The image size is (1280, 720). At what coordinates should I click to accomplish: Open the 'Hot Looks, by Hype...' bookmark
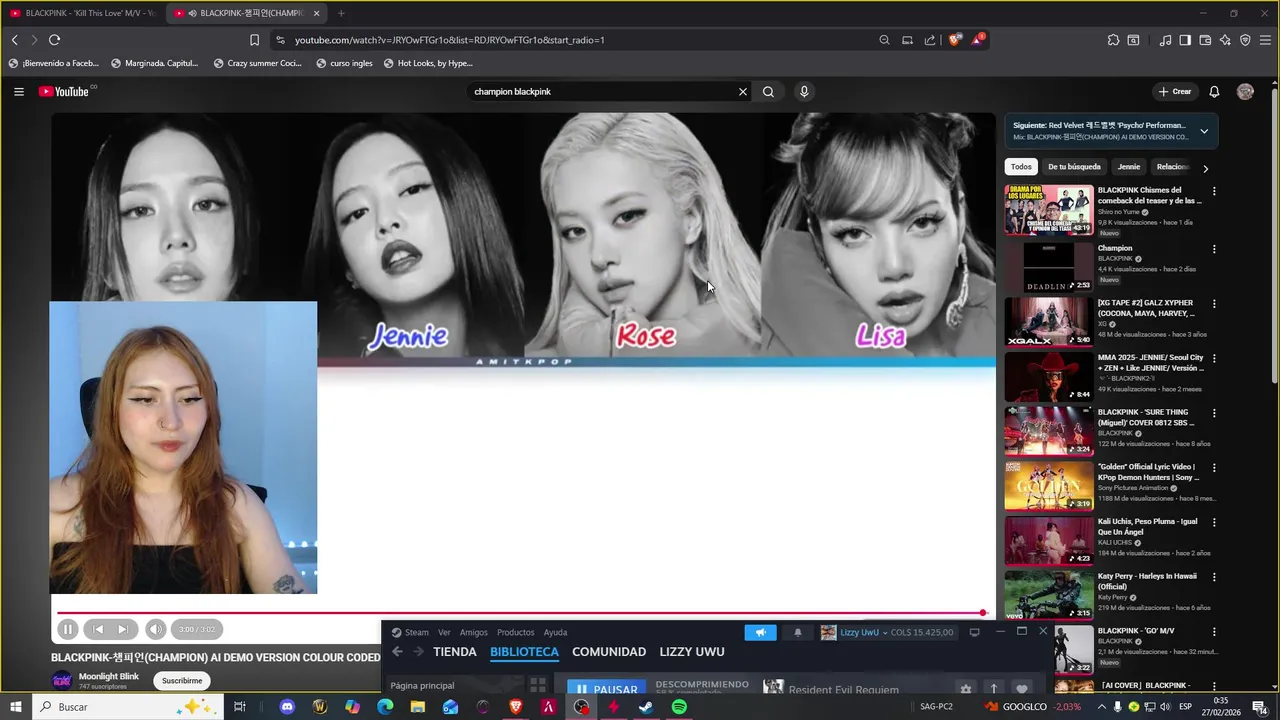428,63
